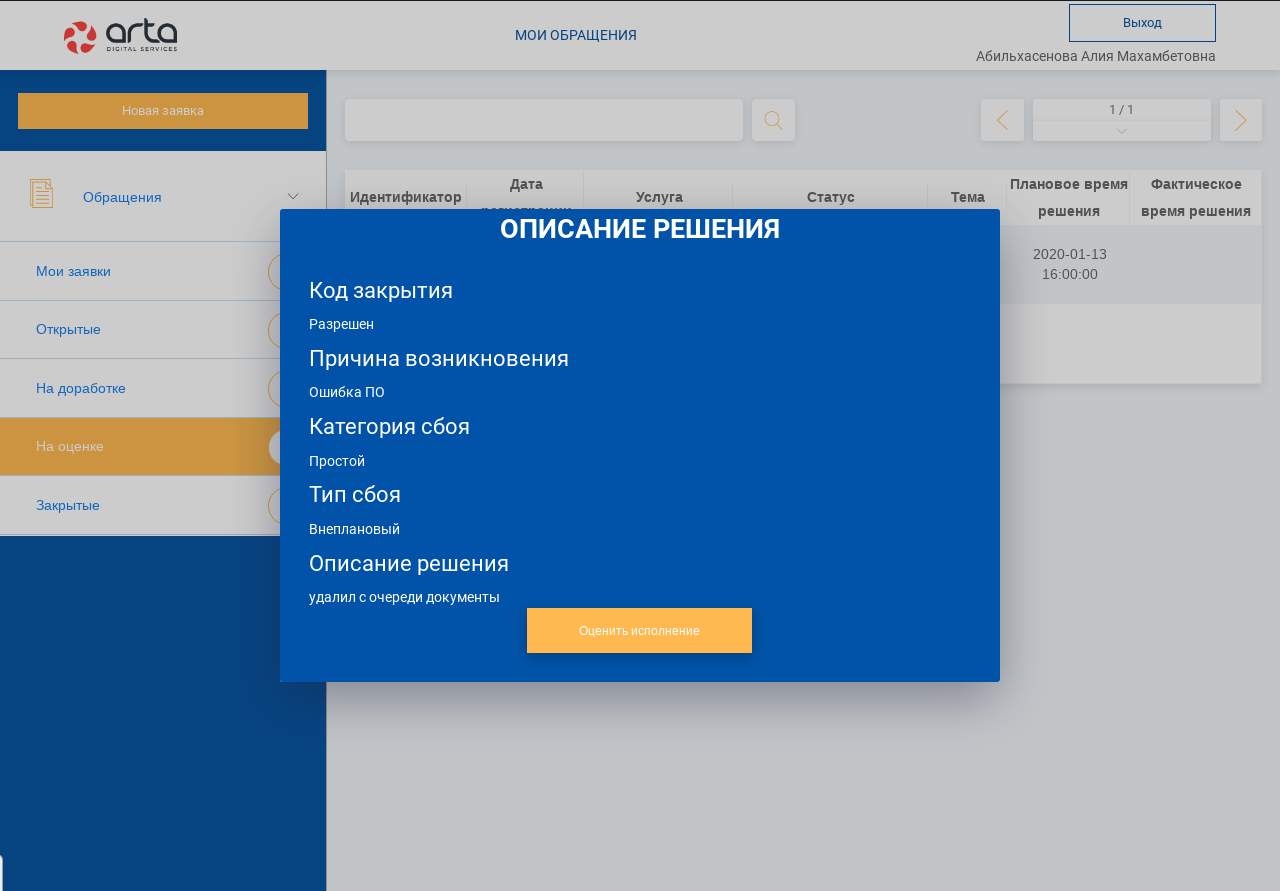
Task: Click the Код закрытия label
Action: (x=381, y=291)
